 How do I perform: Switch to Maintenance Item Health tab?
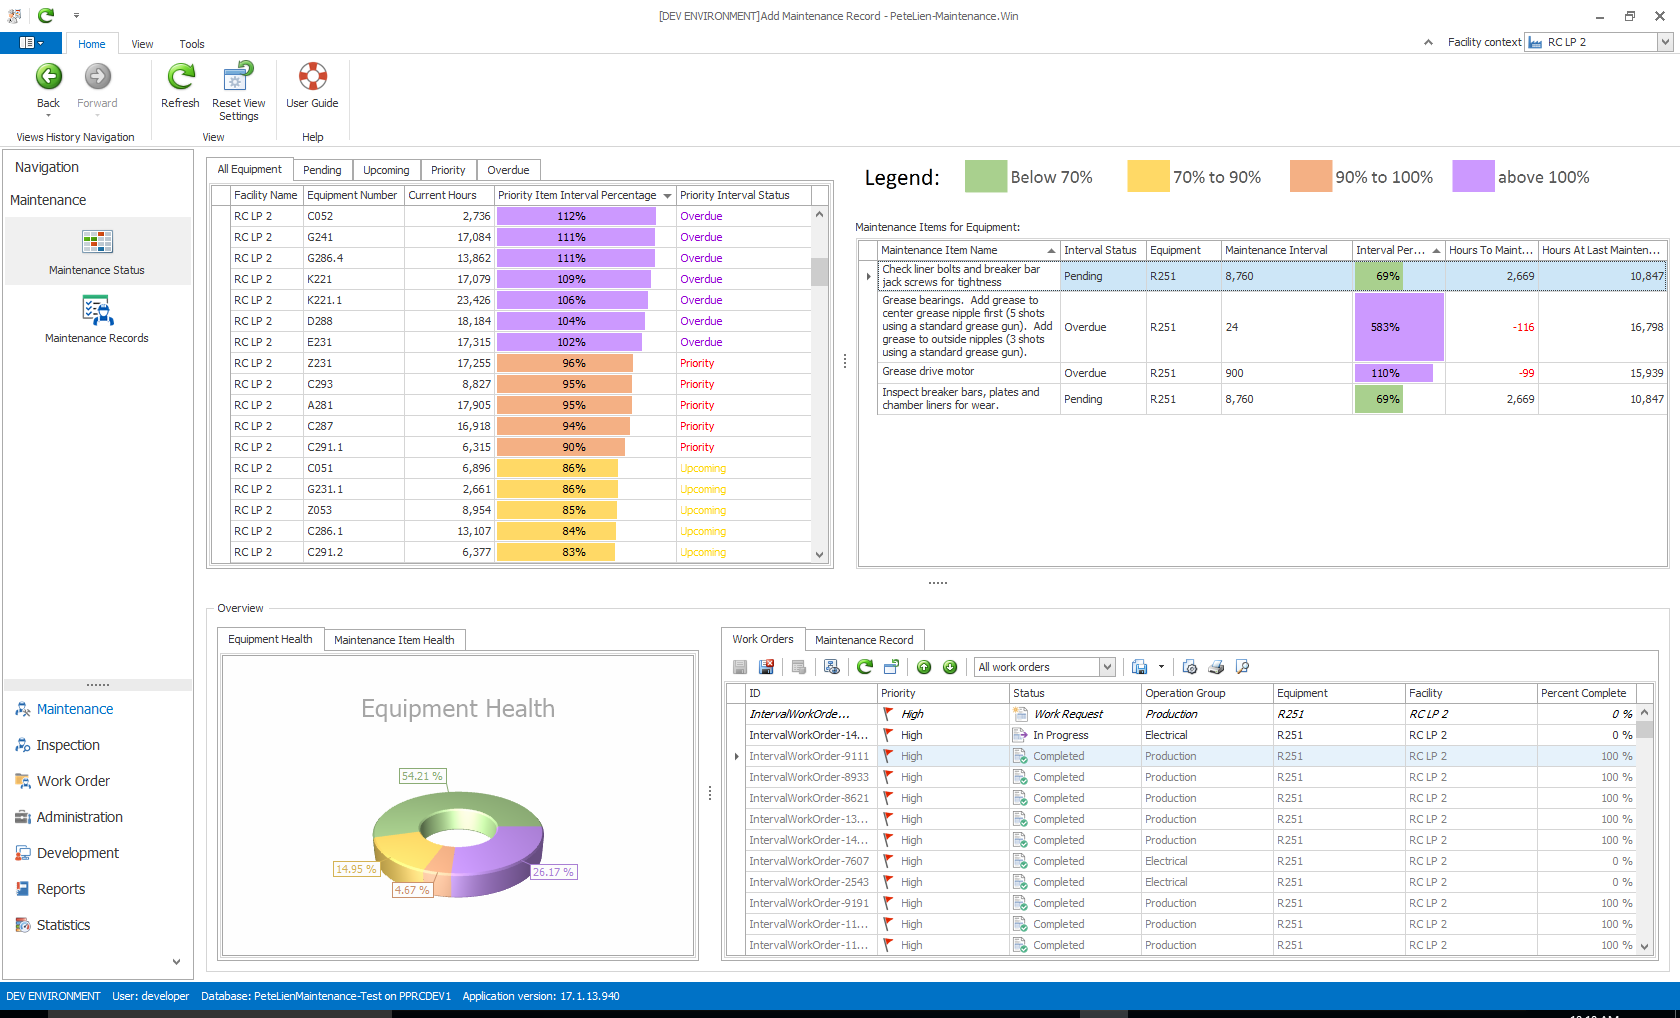(x=394, y=640)
